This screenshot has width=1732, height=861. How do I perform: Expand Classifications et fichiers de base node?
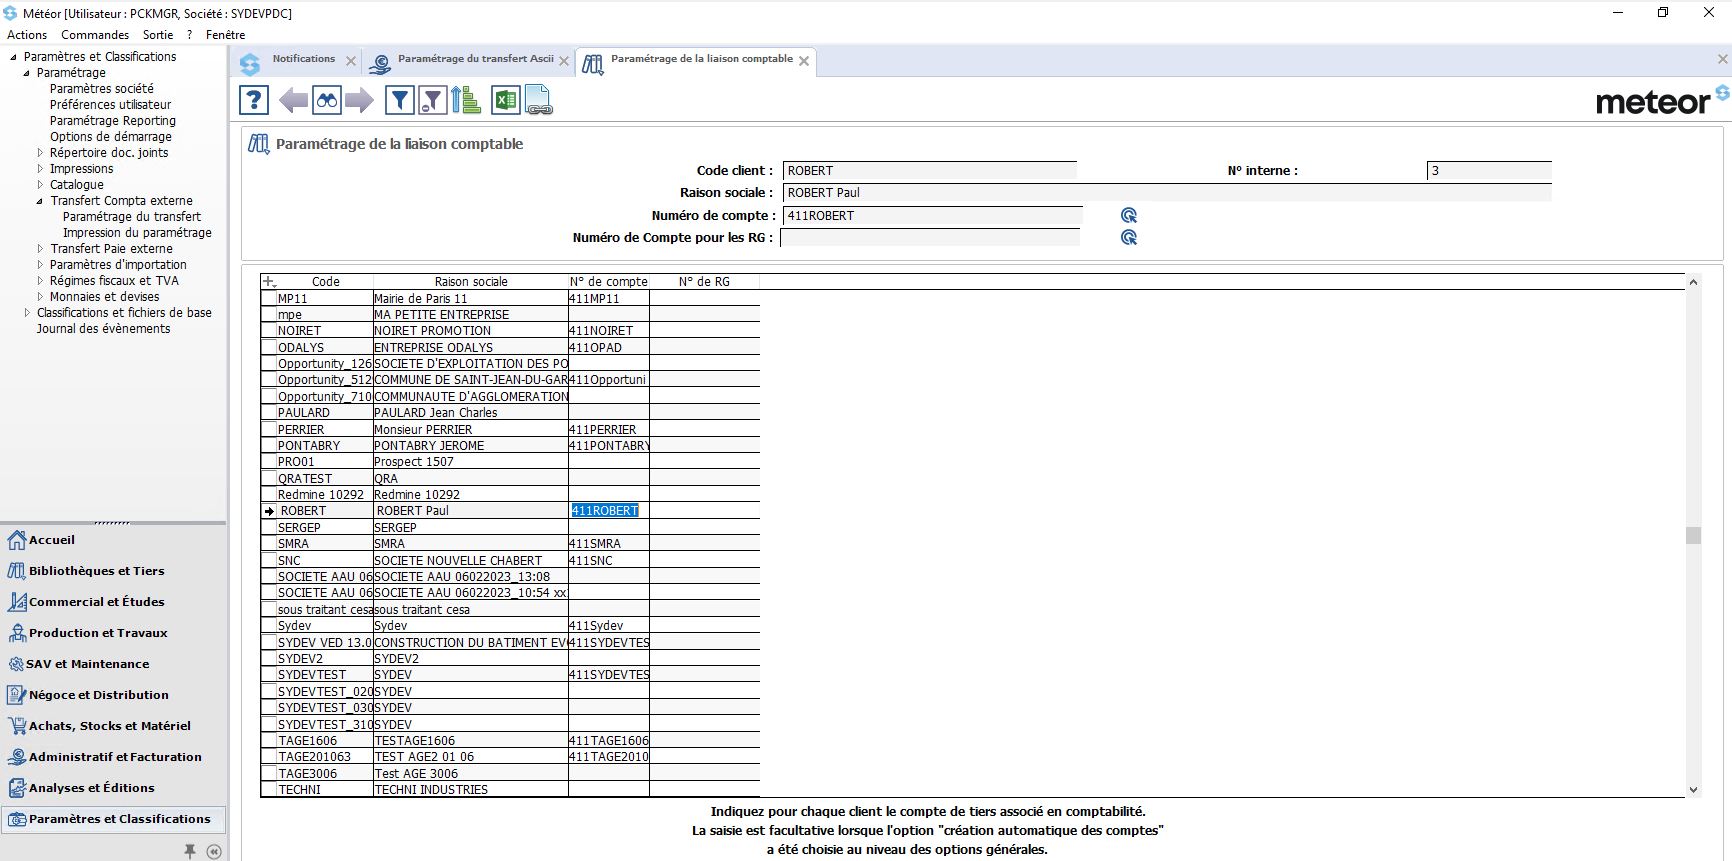pyautogui.click(x=27, y=313)
